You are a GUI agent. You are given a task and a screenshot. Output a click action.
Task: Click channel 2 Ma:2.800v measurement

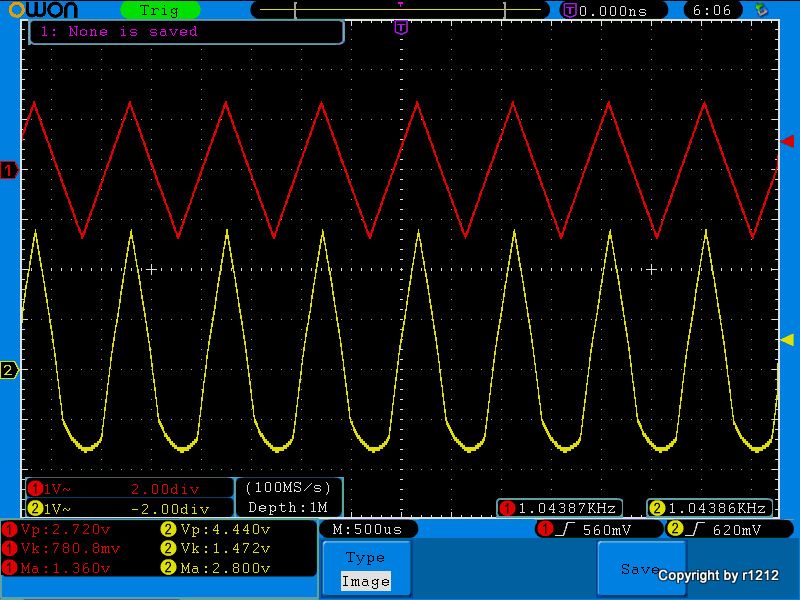pos(215,568)
